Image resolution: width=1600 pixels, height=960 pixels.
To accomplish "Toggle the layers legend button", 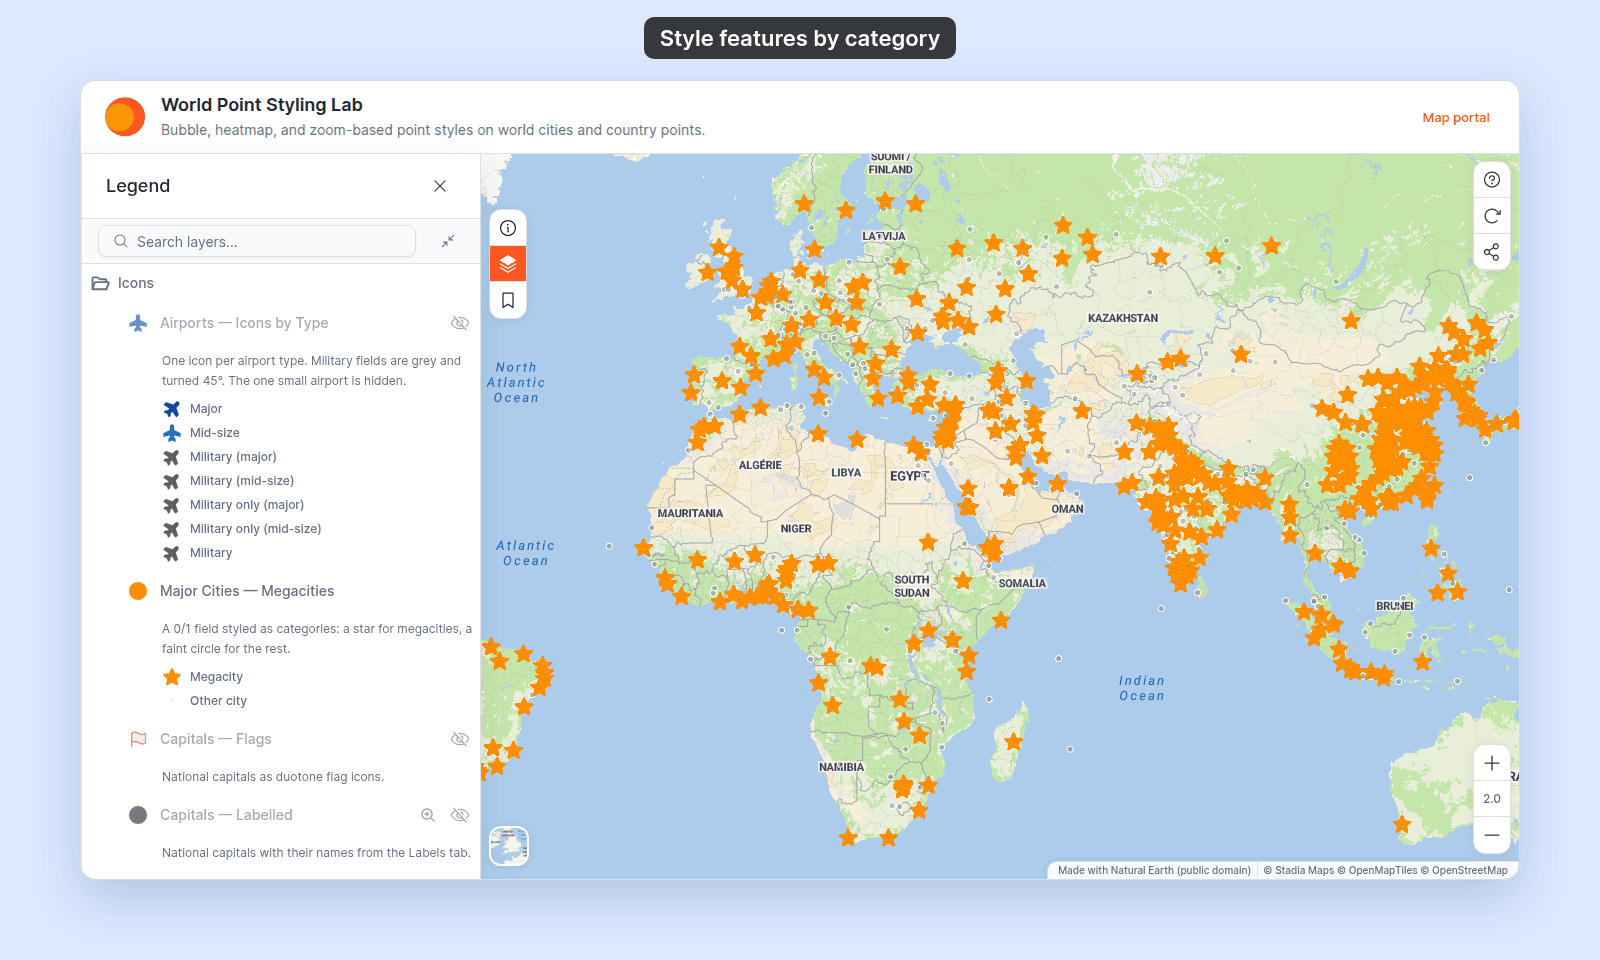I will coord(508,264).
